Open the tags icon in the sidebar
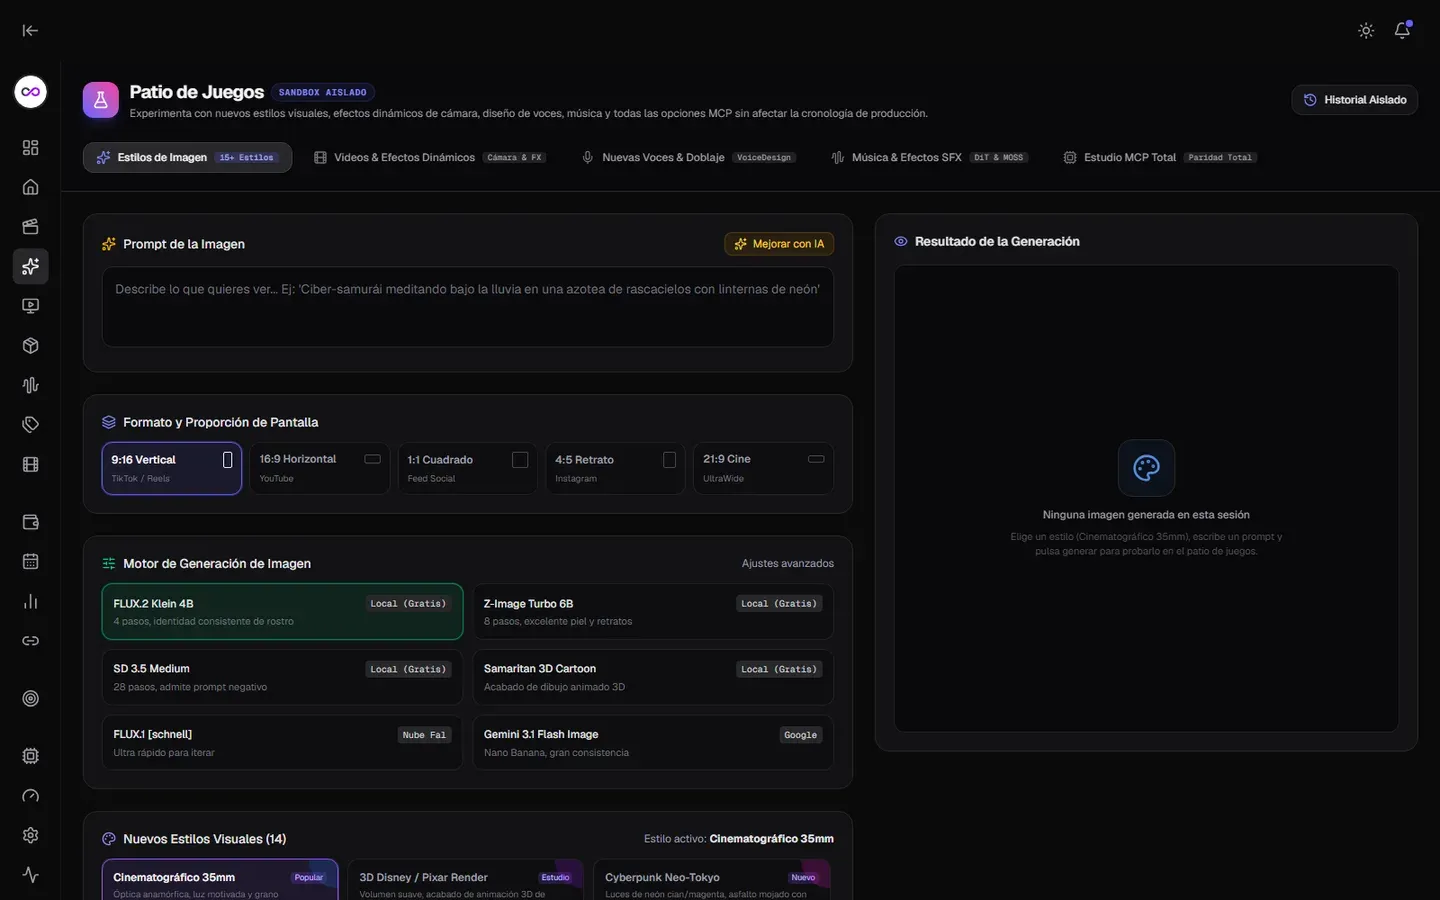The image size is (1440, 900). (x=31, y=425)
